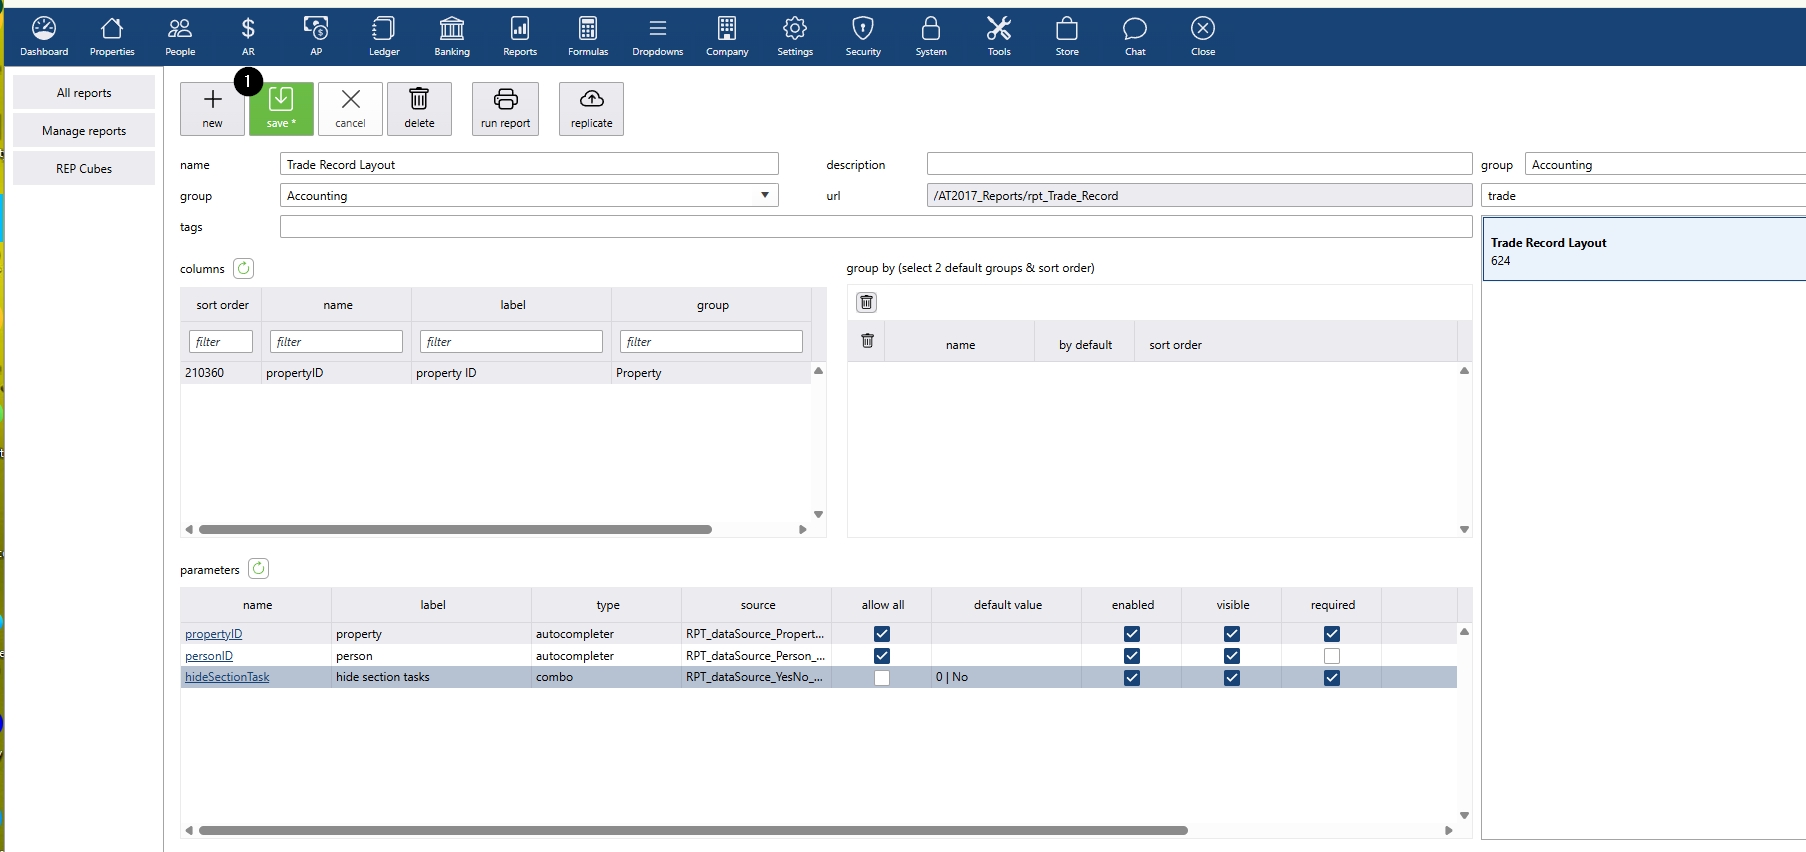Toggle allow all for hideSectionTask
Screen dimensions: 1806x852
(x=882, y=678)
